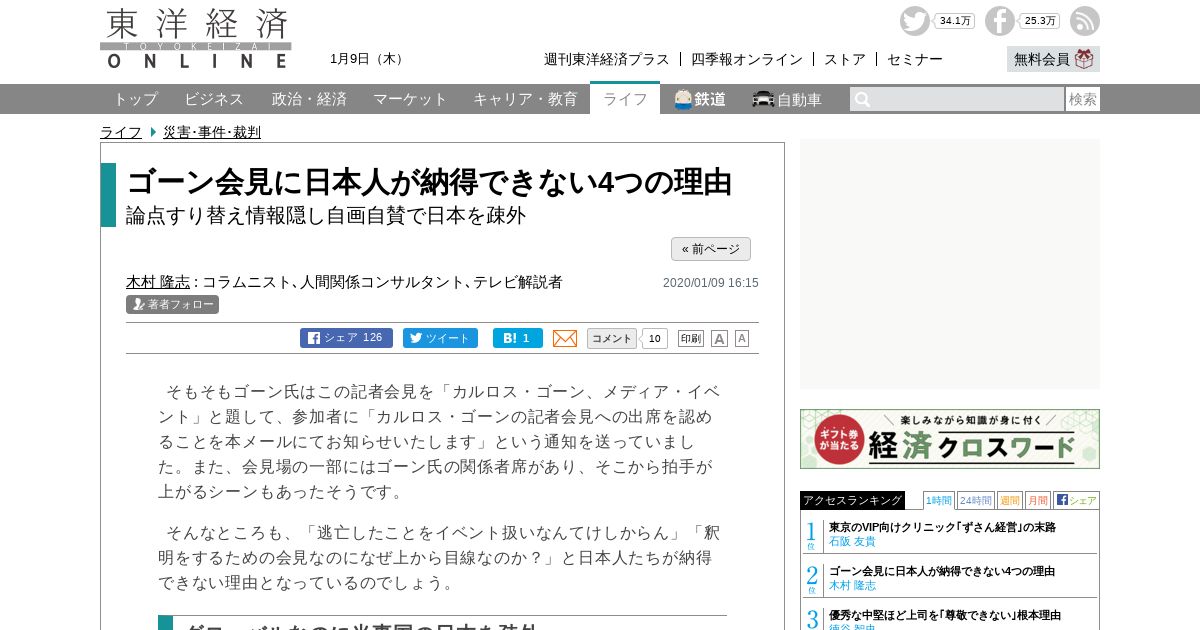The height and width of the screenshot is (630, 1200).
Task: Go to previous page via « 前ページ
Action: point(711,249)
